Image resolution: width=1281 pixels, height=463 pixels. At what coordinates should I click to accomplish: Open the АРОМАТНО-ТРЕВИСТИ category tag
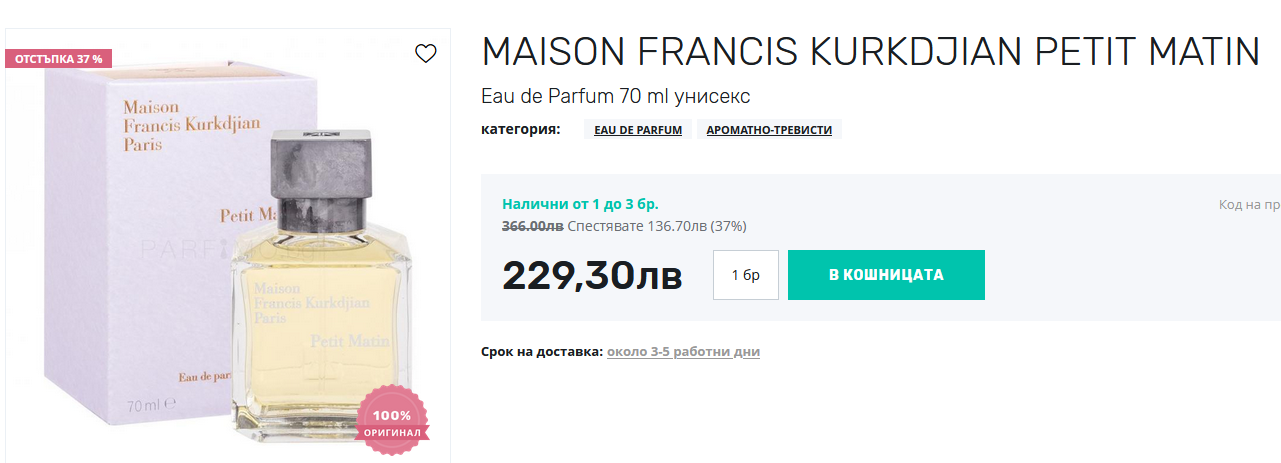click(x=769, y=130)
